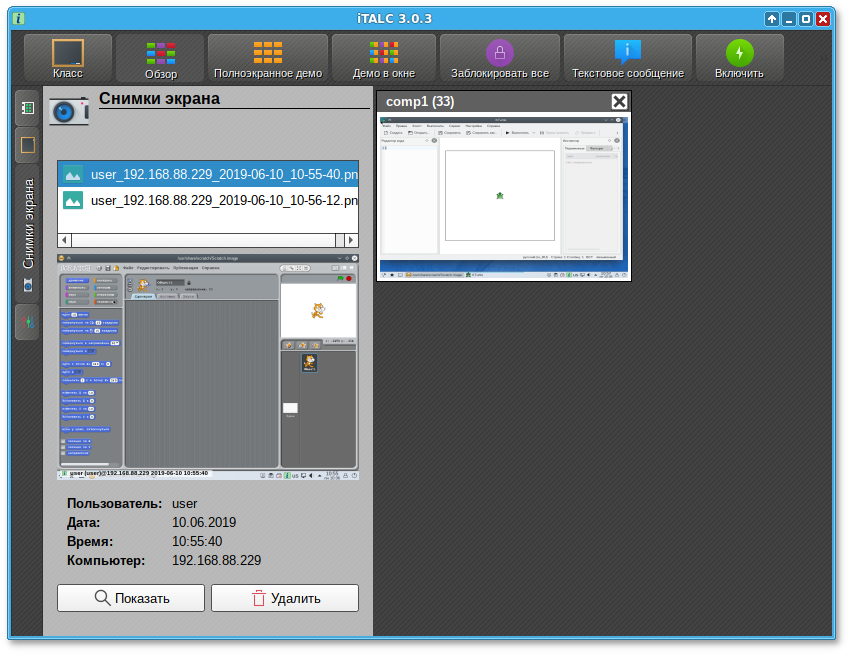The height and width of the screenshot is (654, 849).
Task: Click the list's right scroll arrow
Action: 351,240
